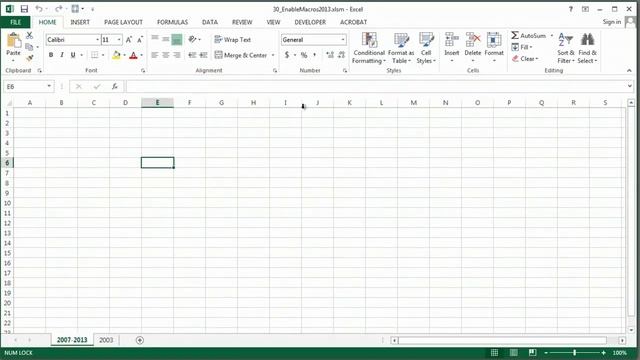Open the Format cells menu icon
This screenshot has height=360, width=640.
[x=494, y=40]
